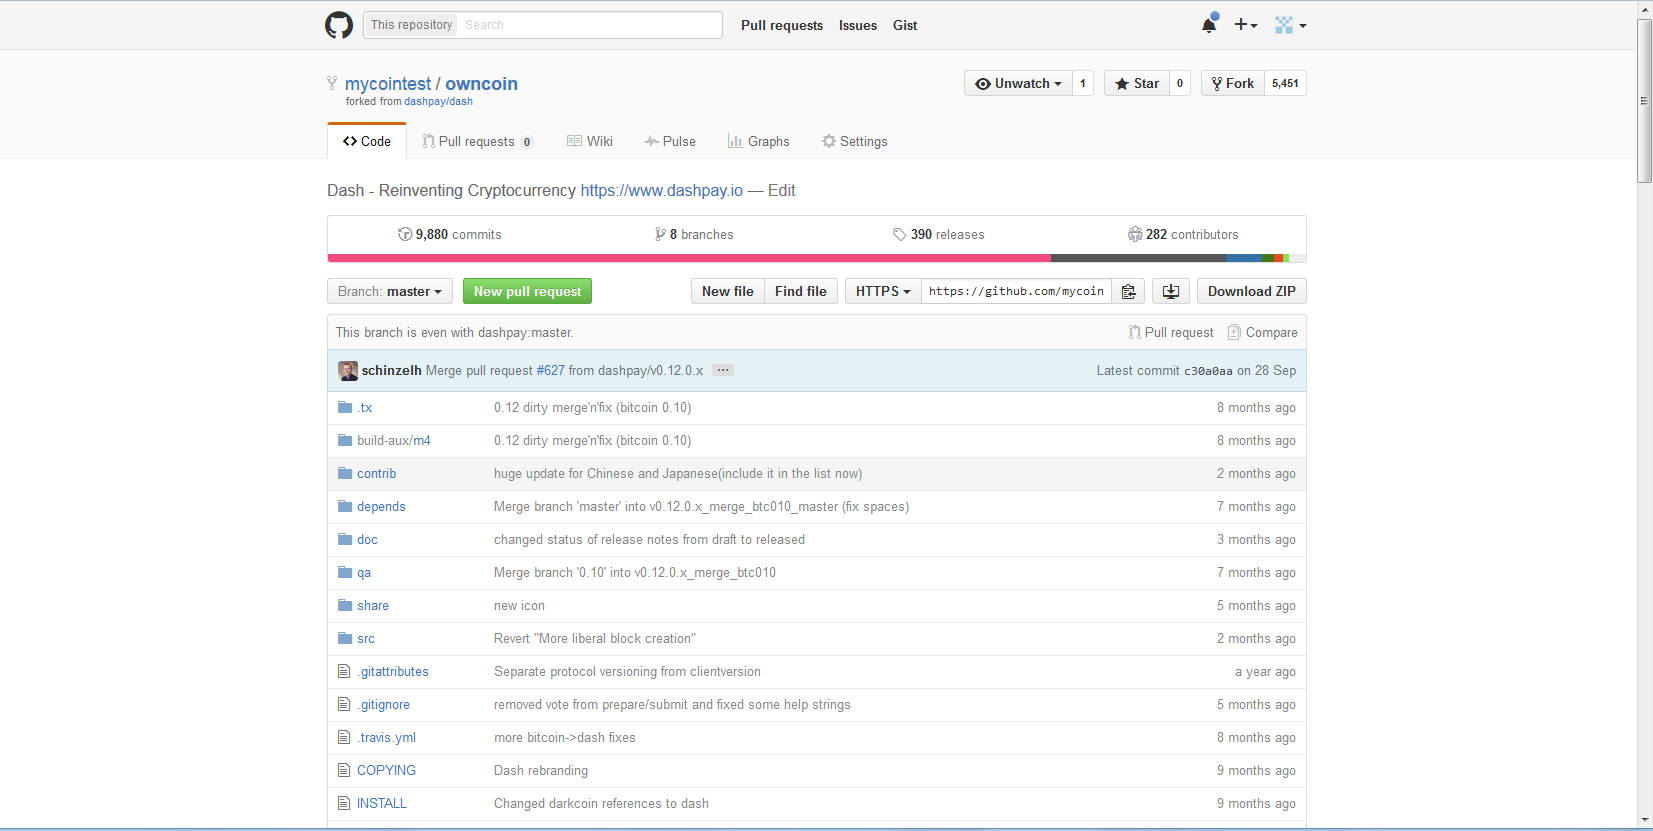View the 282 contributors
The height and width of the screenshot is (831, 1653).
pyautogui.click(x=1183, y=234)
